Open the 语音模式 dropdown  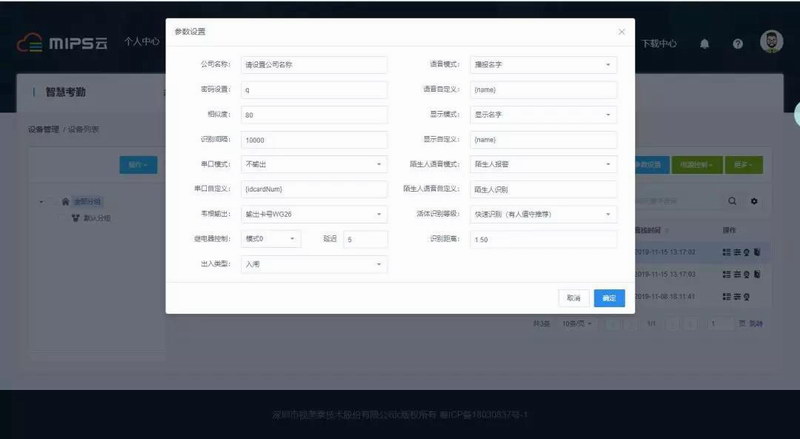(x=543, y=65)
